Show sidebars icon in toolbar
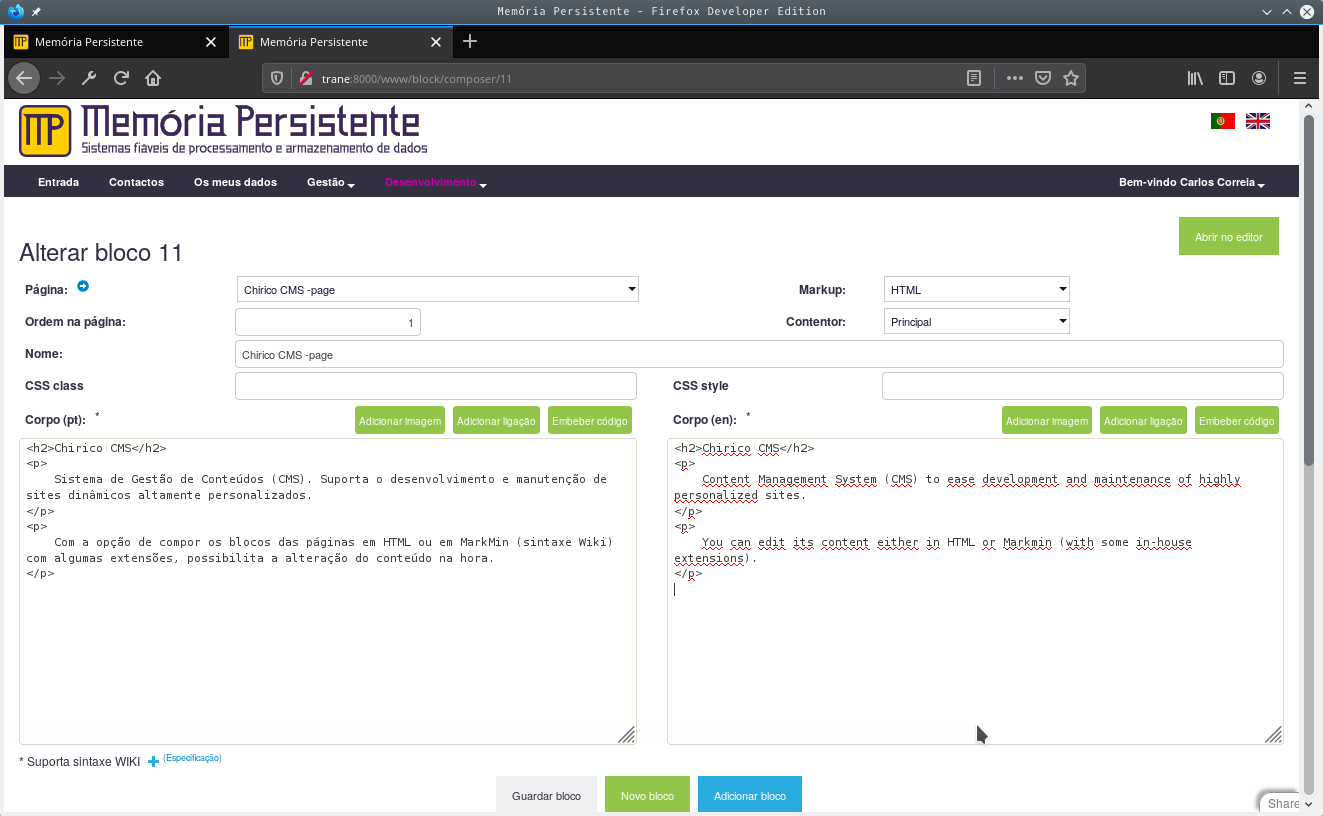 (x=1227, y=78)
